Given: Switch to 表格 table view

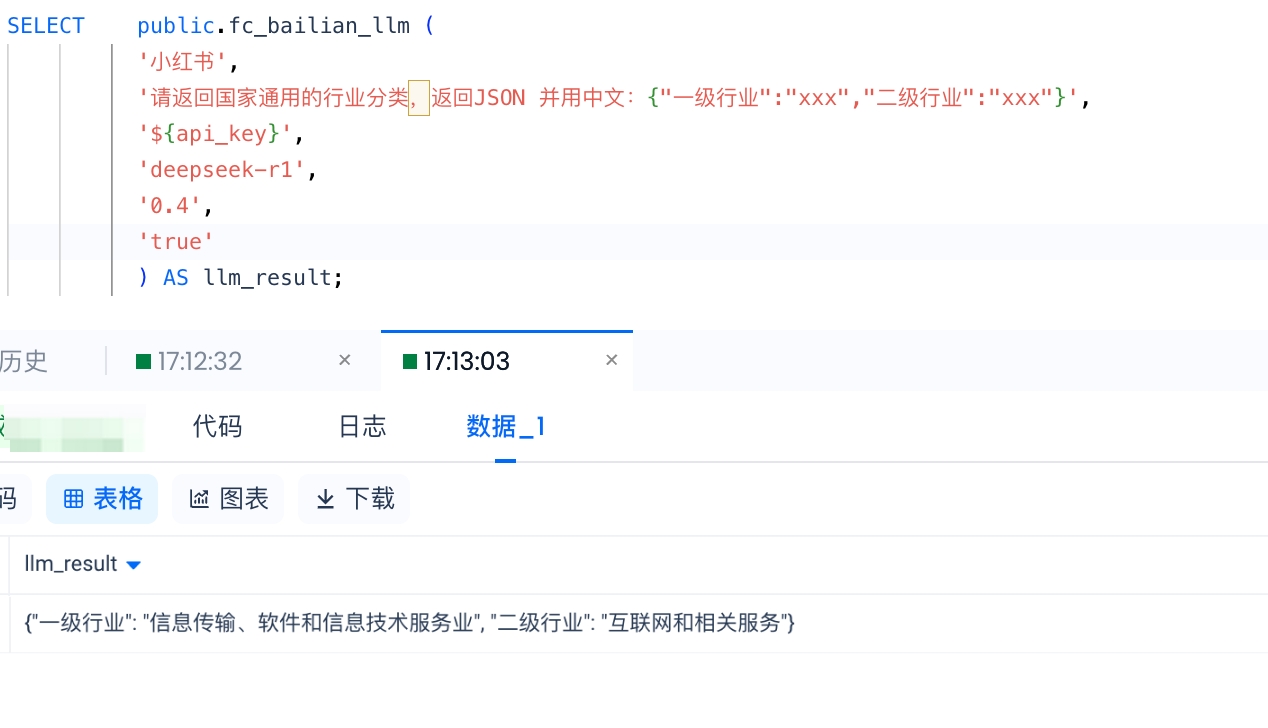Looking at the screenshot, I should pos(102,499).
